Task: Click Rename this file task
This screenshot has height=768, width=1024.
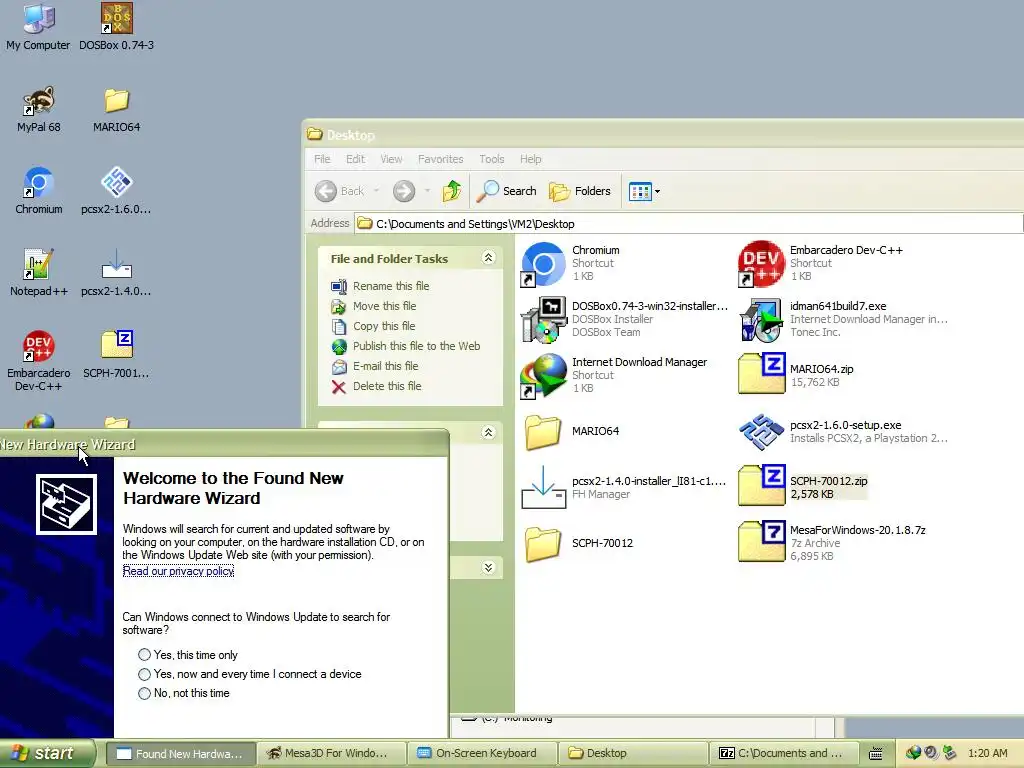Action: click(x=381, y=286)
